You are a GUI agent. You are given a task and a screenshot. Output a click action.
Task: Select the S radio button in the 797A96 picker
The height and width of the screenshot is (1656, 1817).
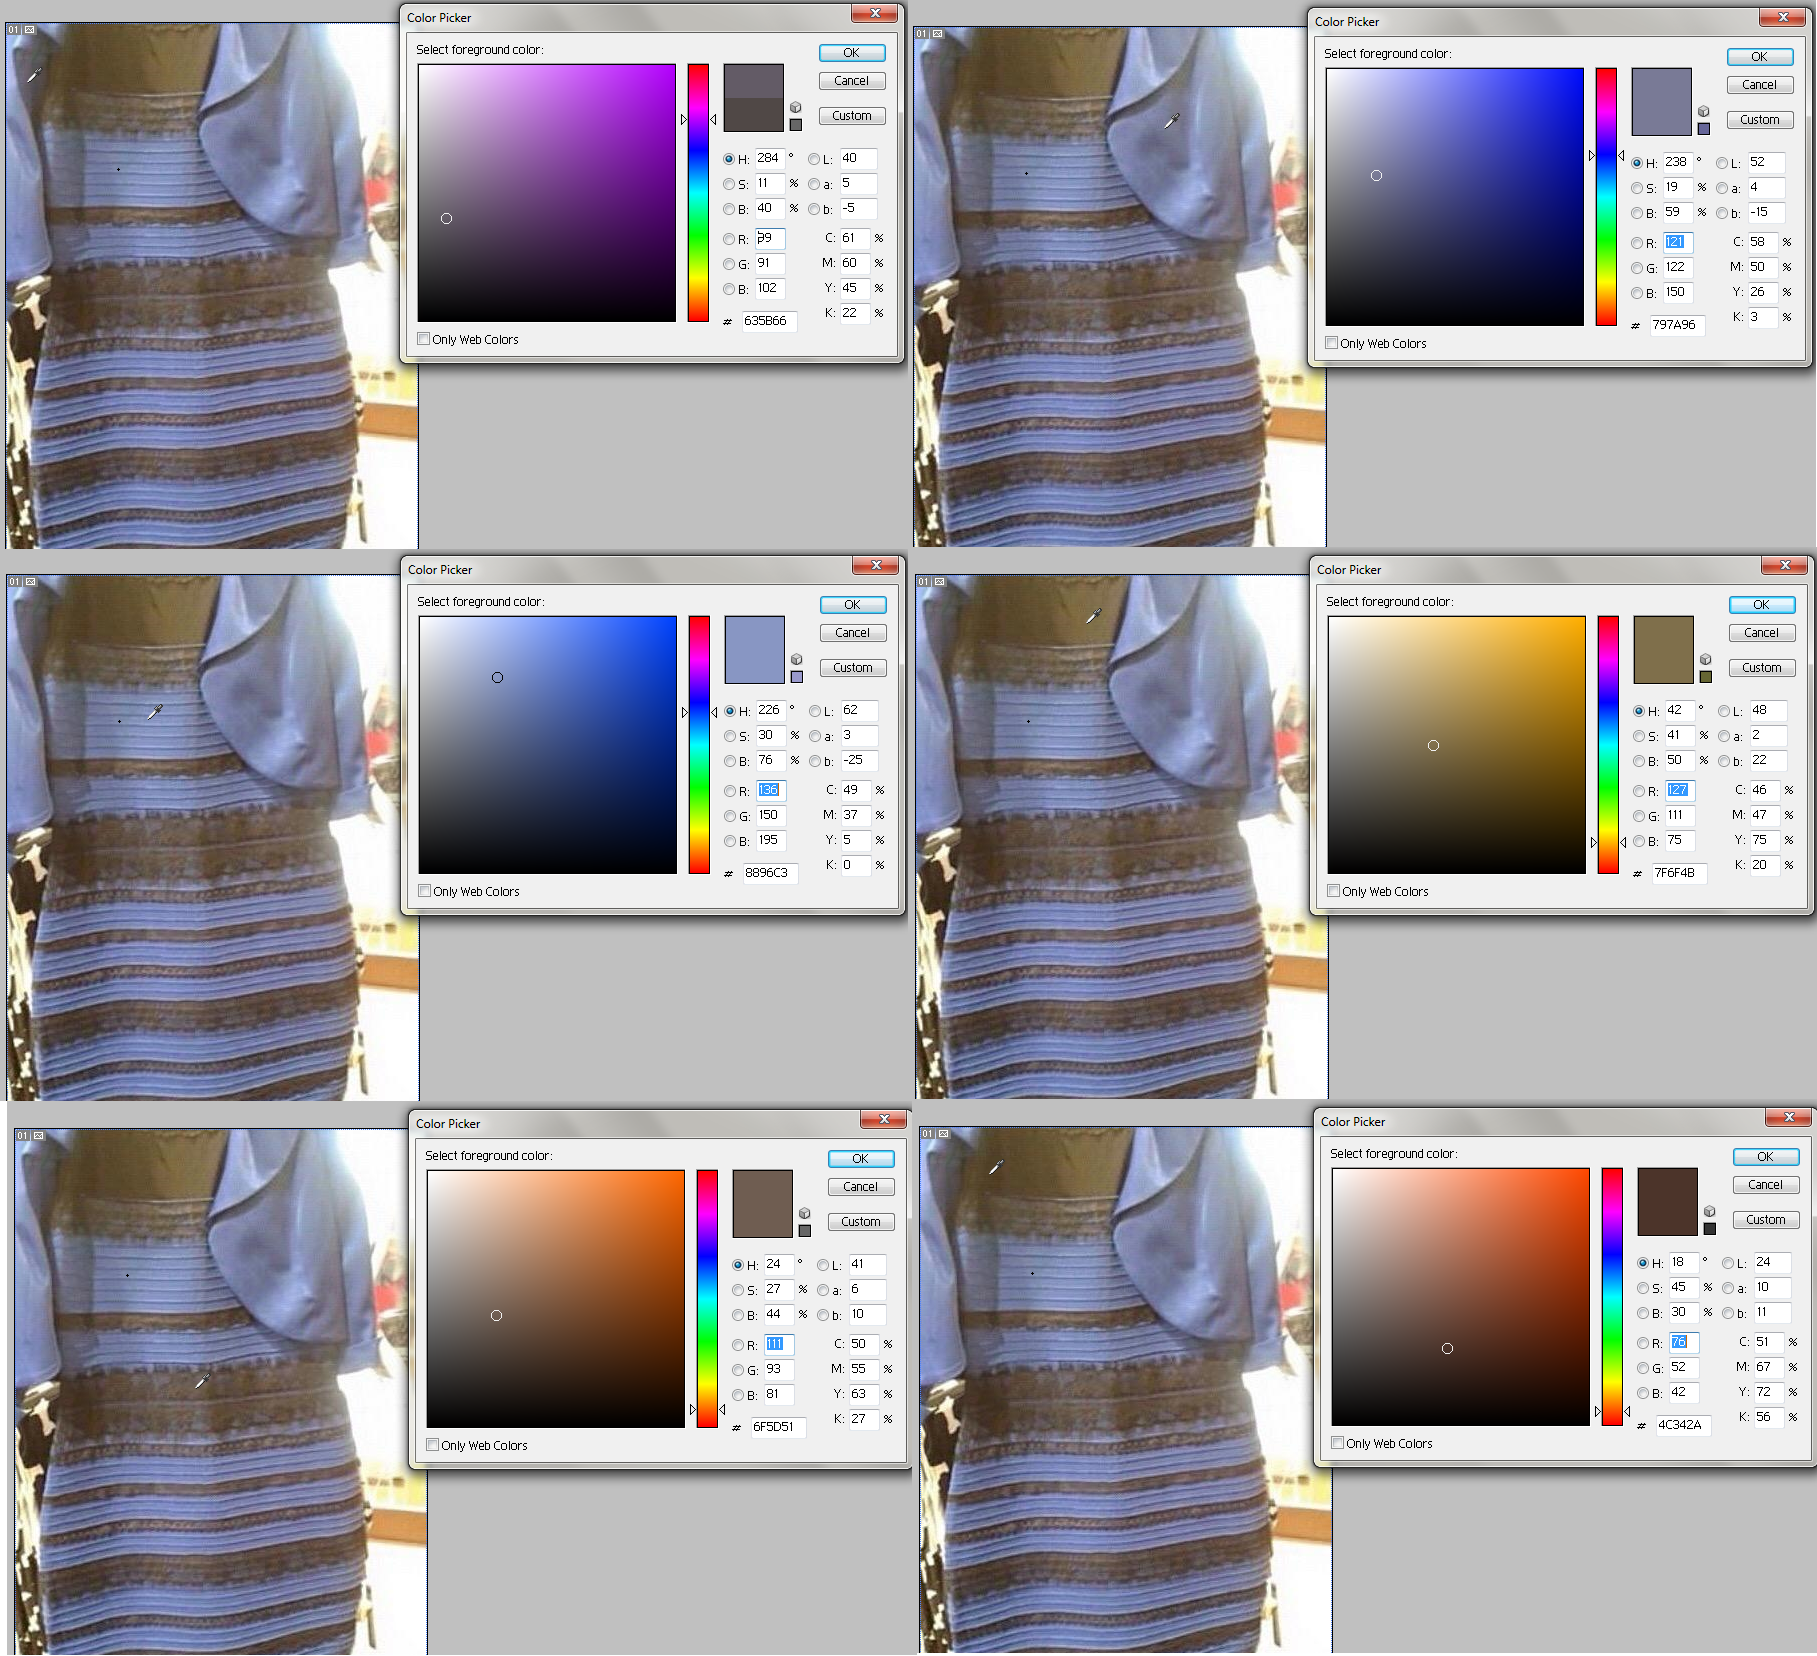(1637, 188)
